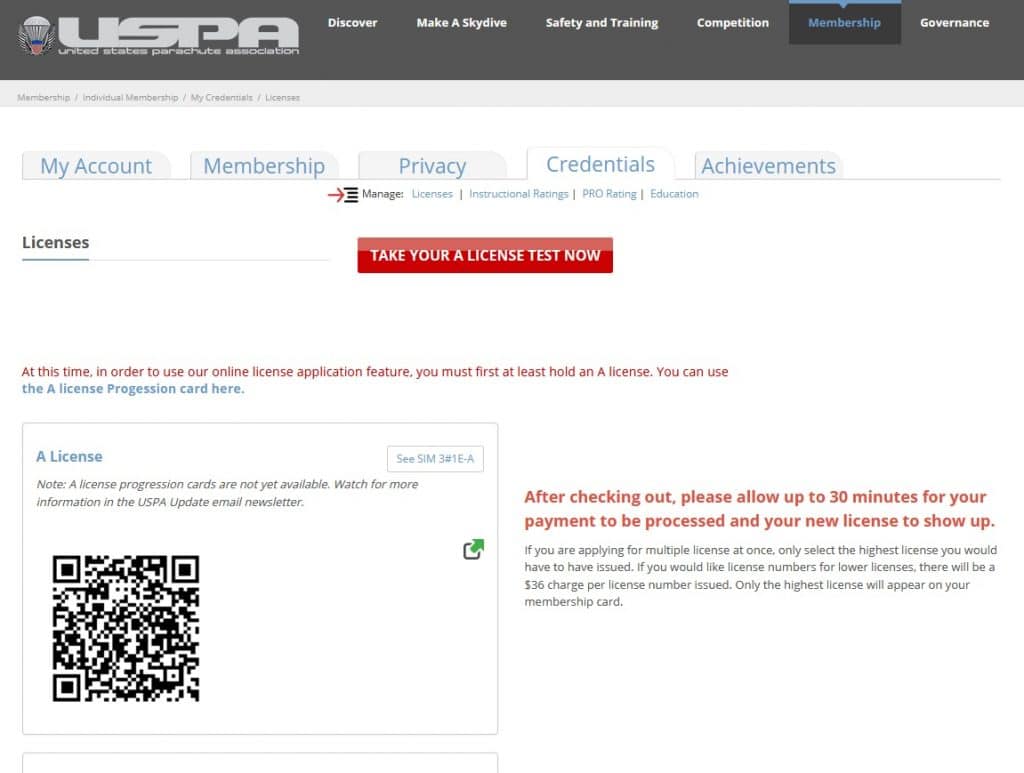Image resolution: width=1024 pixels, height=773 pixels.
Task: Go to My Credentials in the breadcrumb
Action: click(221, 97)
